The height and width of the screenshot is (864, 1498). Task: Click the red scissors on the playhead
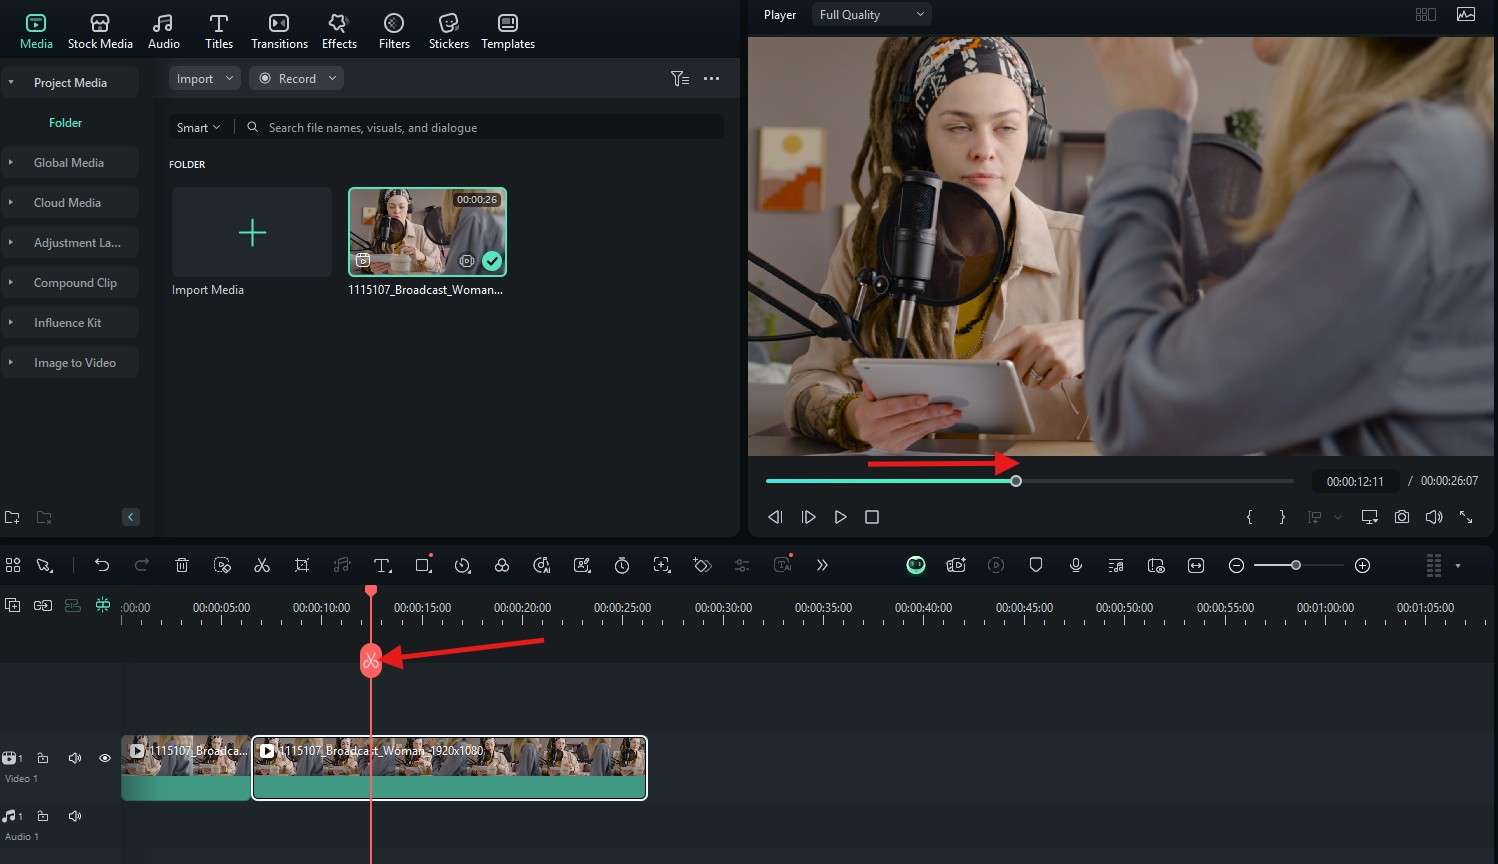(x=371, y=660)
